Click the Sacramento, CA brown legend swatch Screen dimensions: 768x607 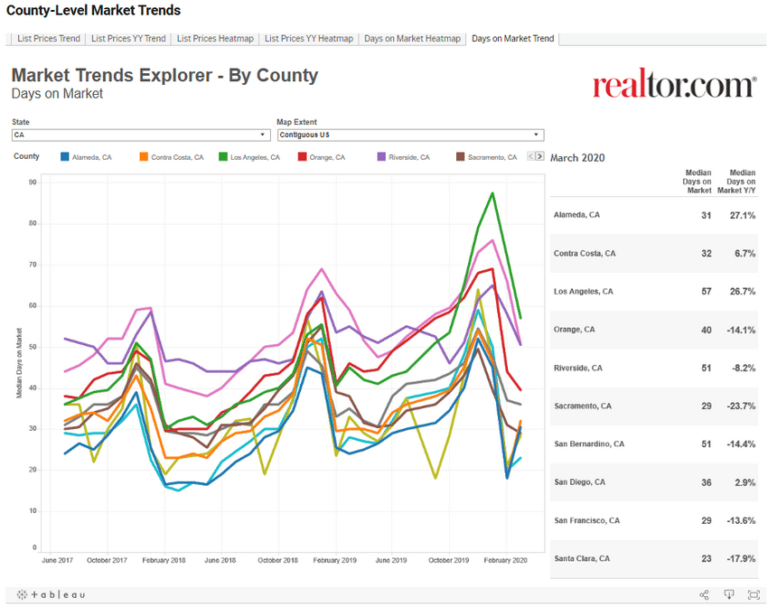pyautogui.click(x=460, y=157)
